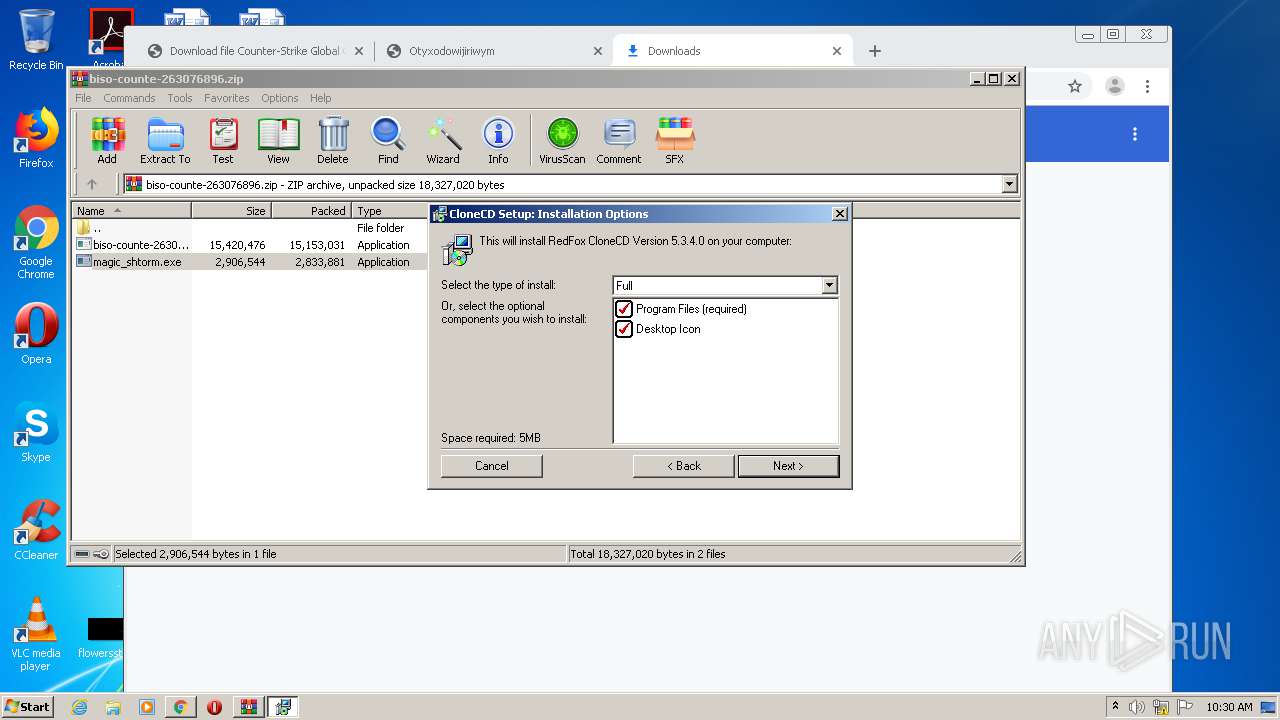This screenshot has width=1280, height=720.
Task: Run Test on the archive
Action: point(223,141)
